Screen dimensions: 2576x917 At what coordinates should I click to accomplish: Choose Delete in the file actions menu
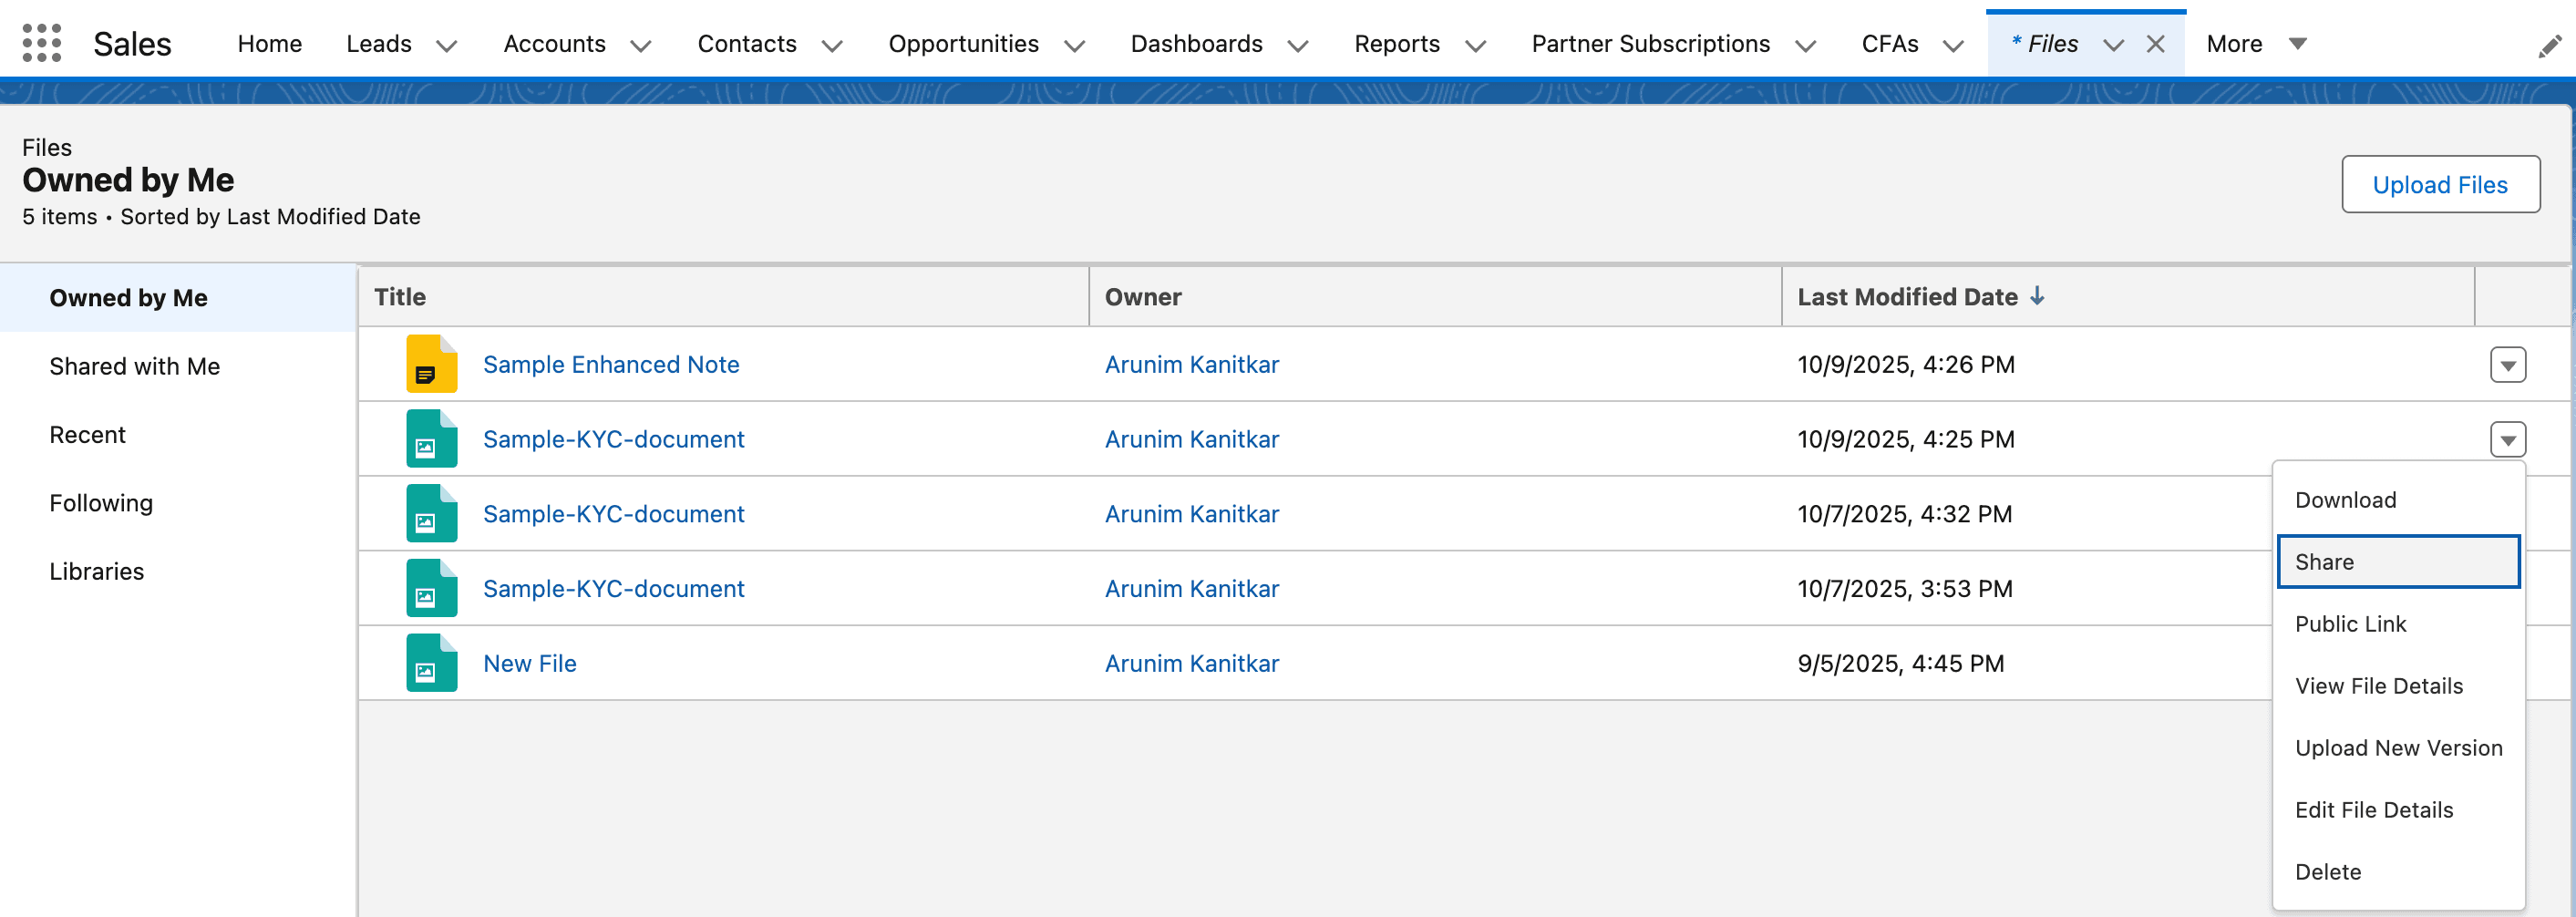tap(2327, 872)
